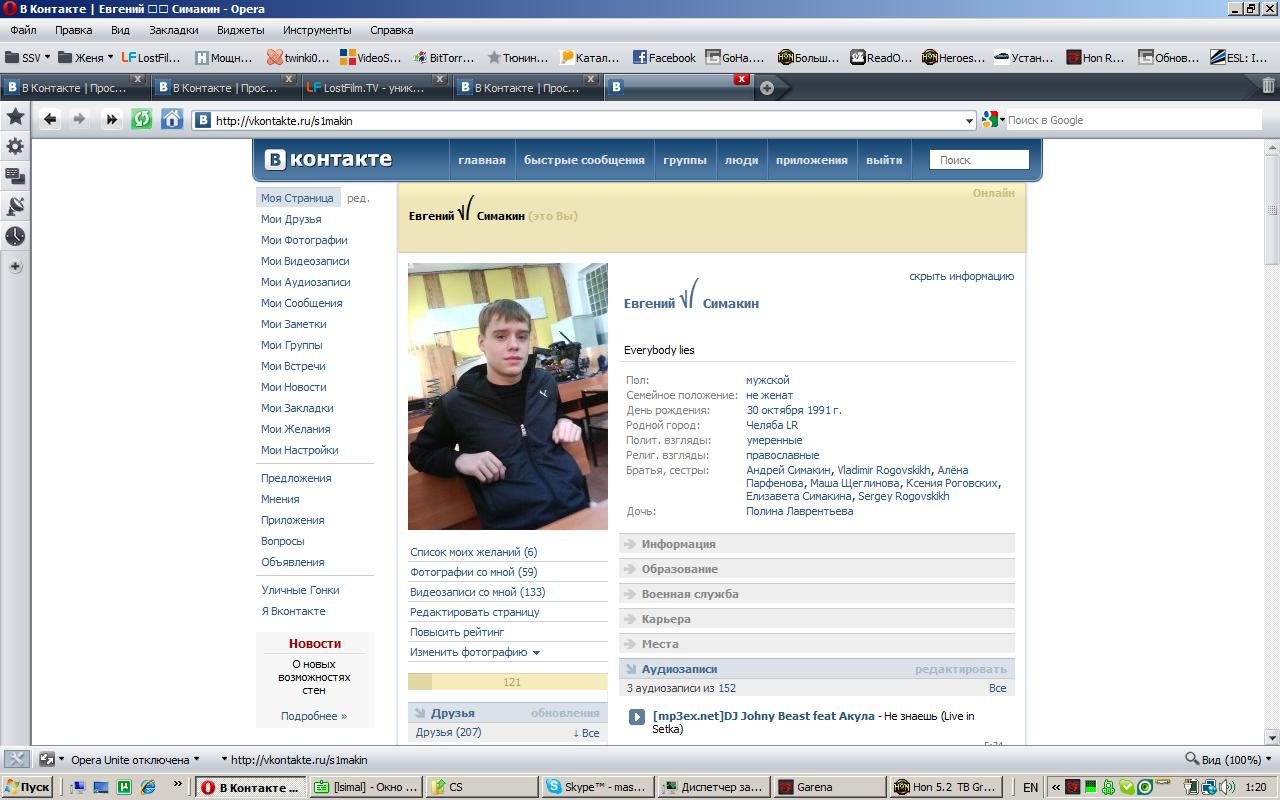Viewport: 1280px width, 800px height.
Task: Open the gear Widgets panel in the sidebar
Action: pyautogui.click(x=15, y=146)
